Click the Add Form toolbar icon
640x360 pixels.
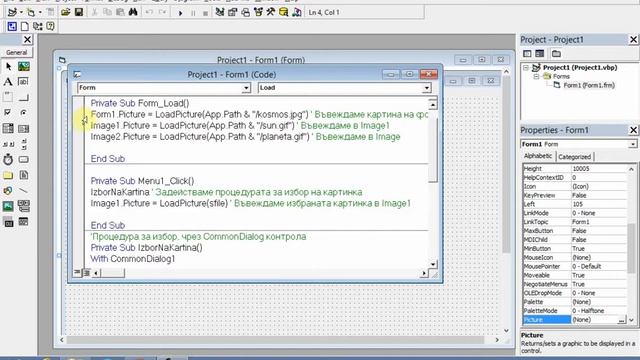point(31,12)
